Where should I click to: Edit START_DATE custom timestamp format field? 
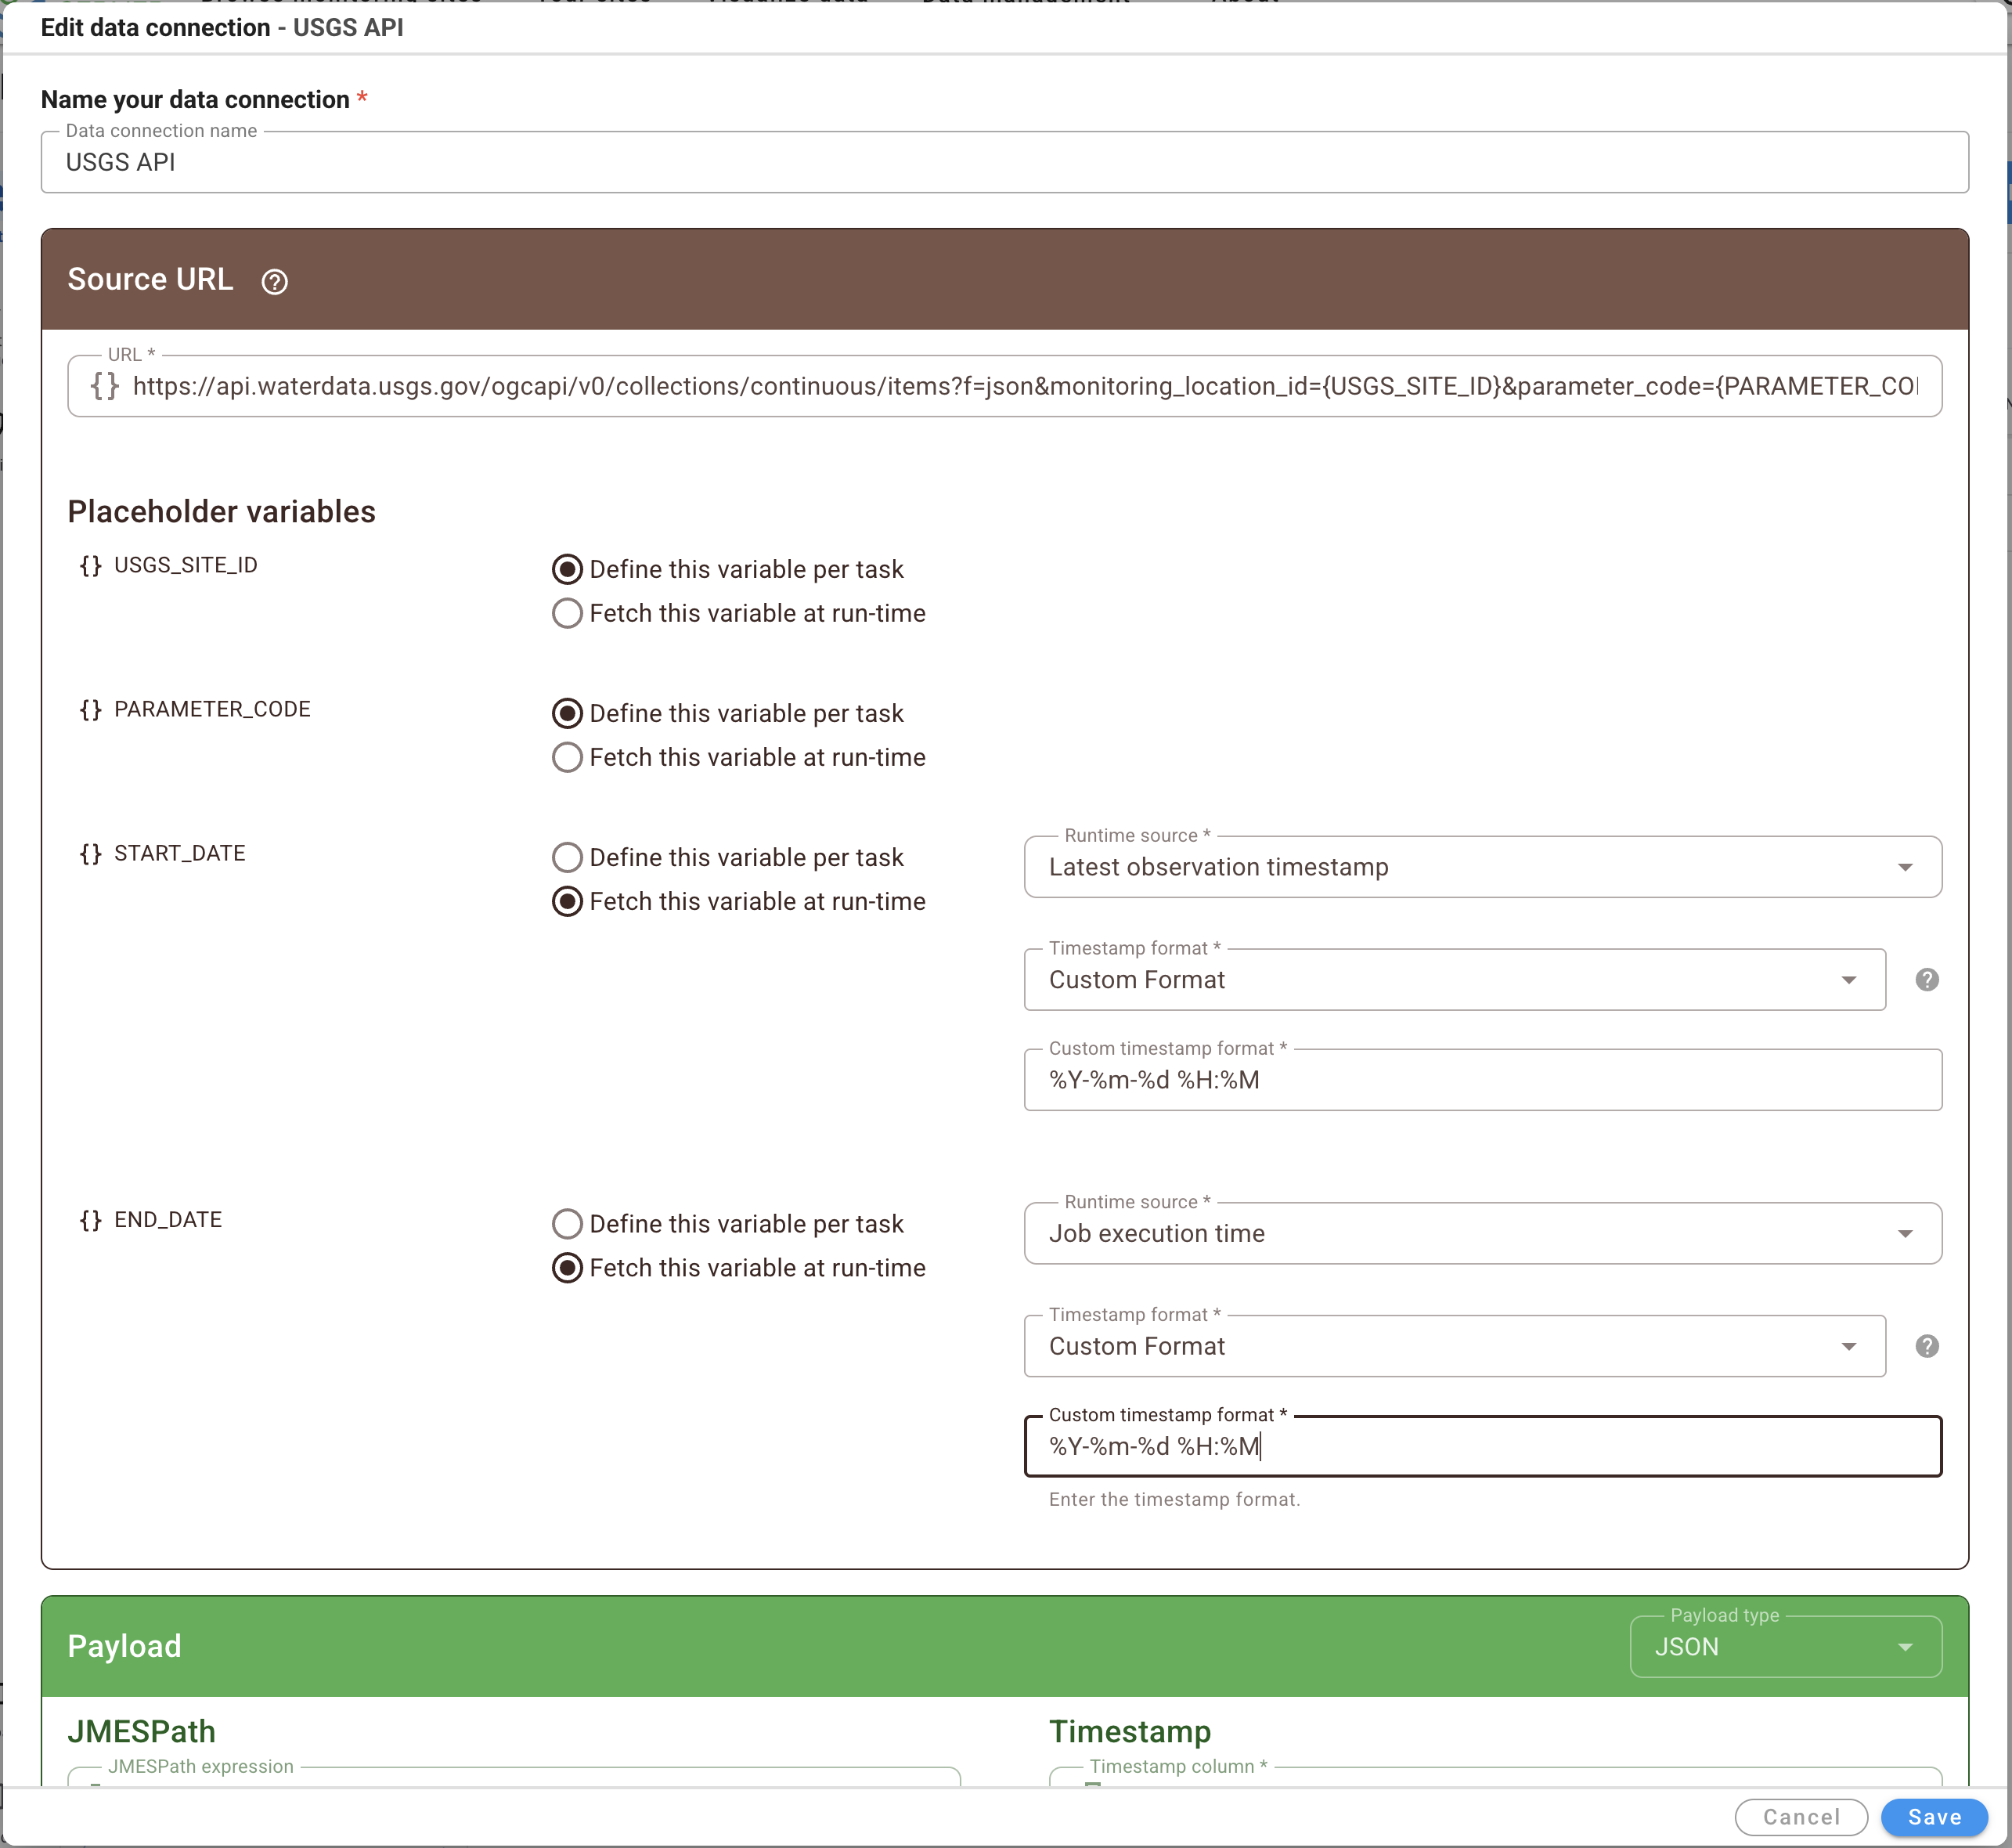click(x=1483, y=1080)
